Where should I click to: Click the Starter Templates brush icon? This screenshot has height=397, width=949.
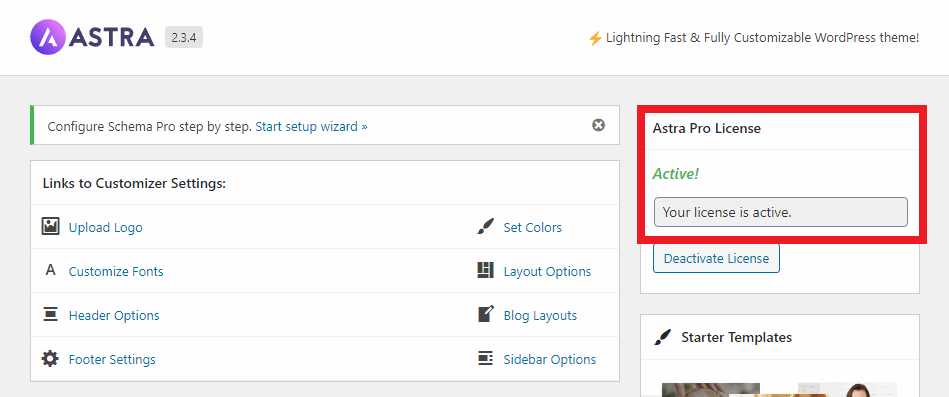(663, 337)
